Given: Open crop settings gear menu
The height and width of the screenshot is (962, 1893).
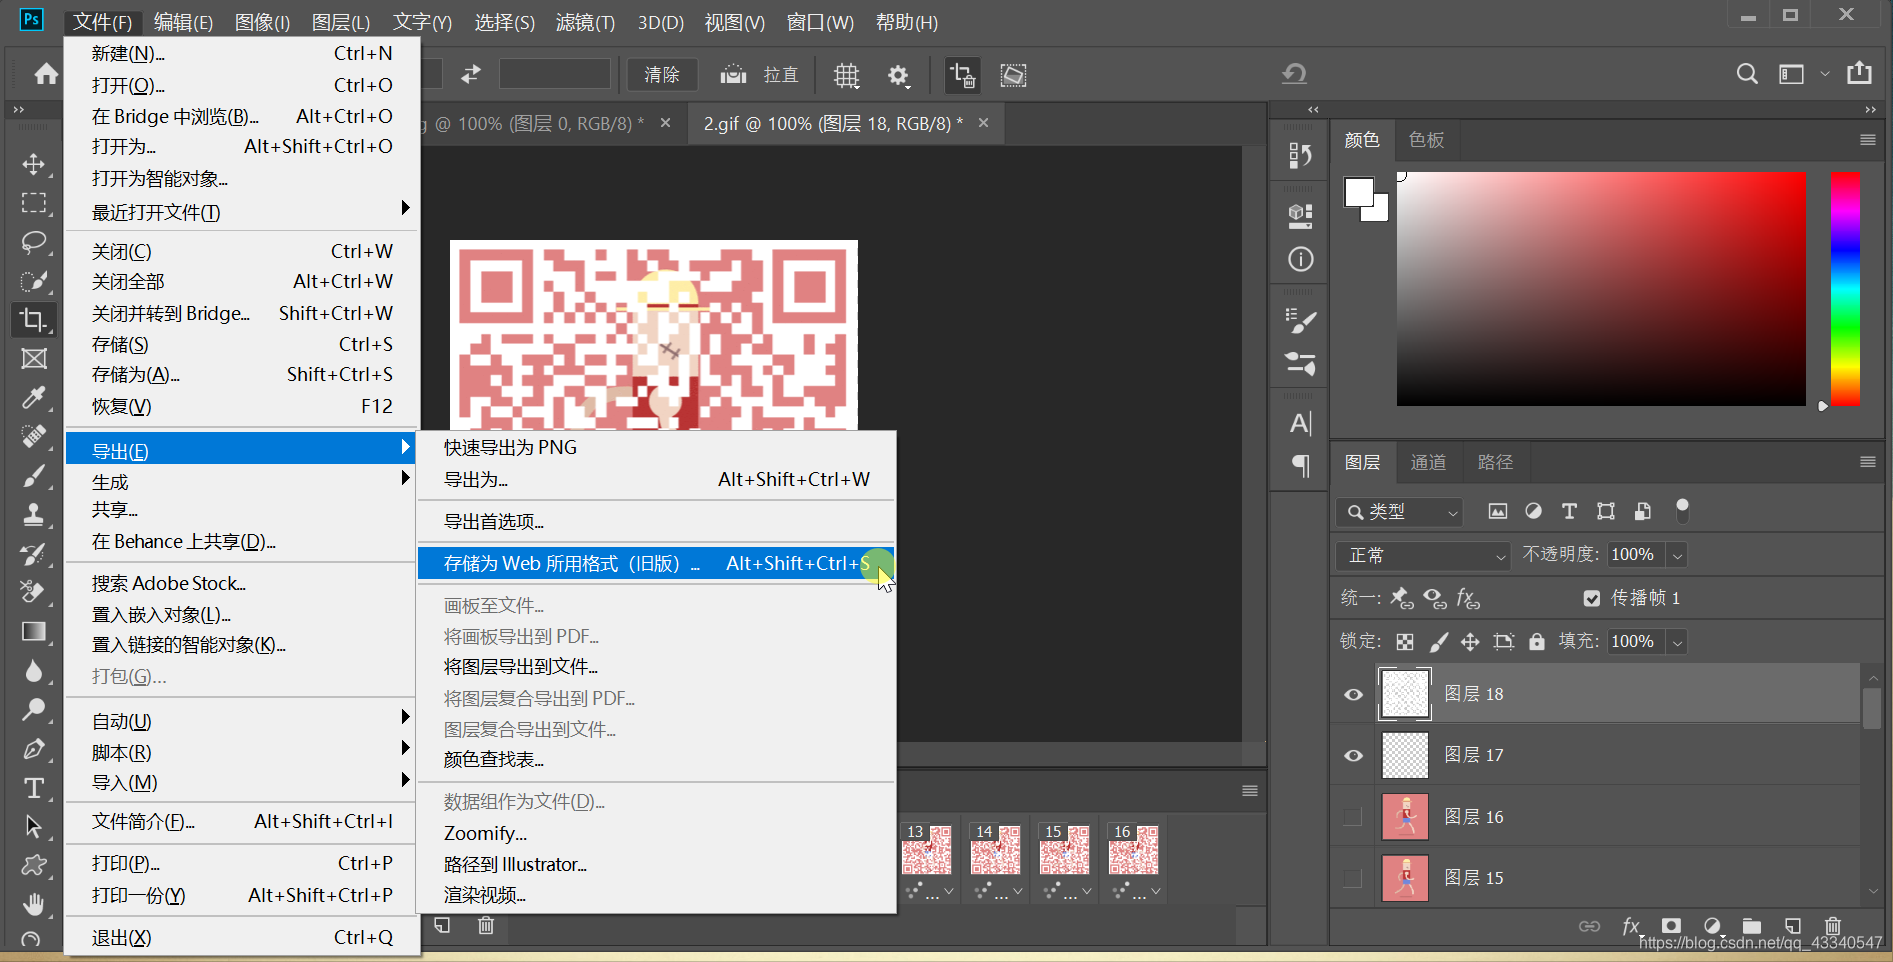Looking at the screenshot, I should pyautogui.click(x=898, y=75).
